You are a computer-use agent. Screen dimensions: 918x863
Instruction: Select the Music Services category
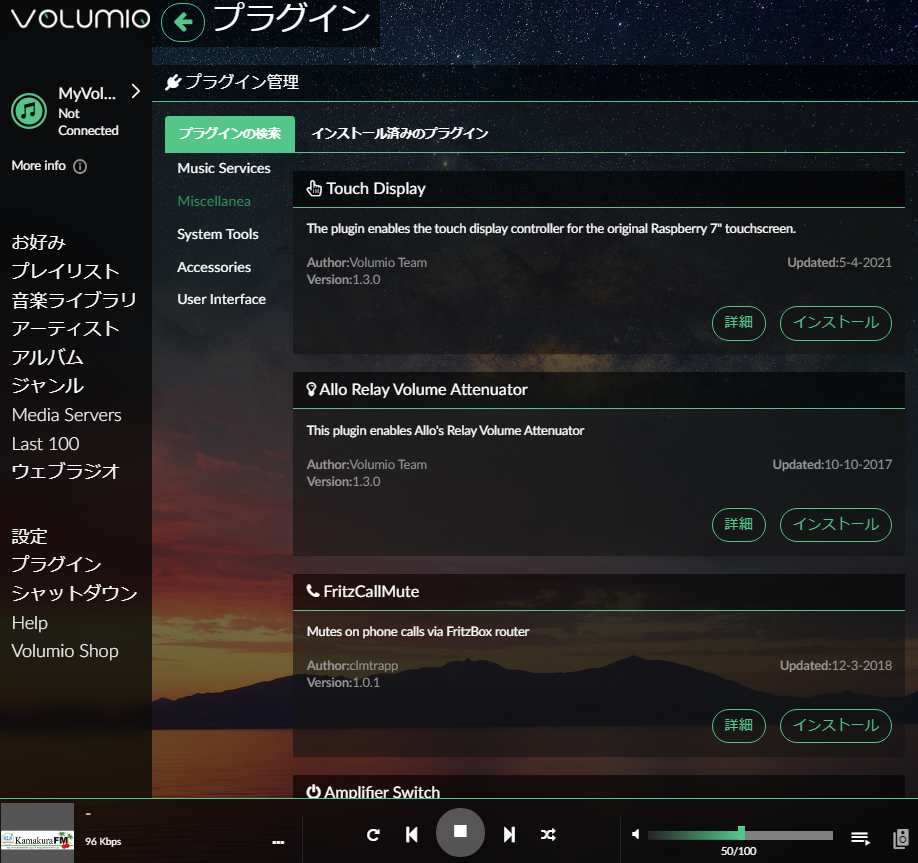pos(223,168)
